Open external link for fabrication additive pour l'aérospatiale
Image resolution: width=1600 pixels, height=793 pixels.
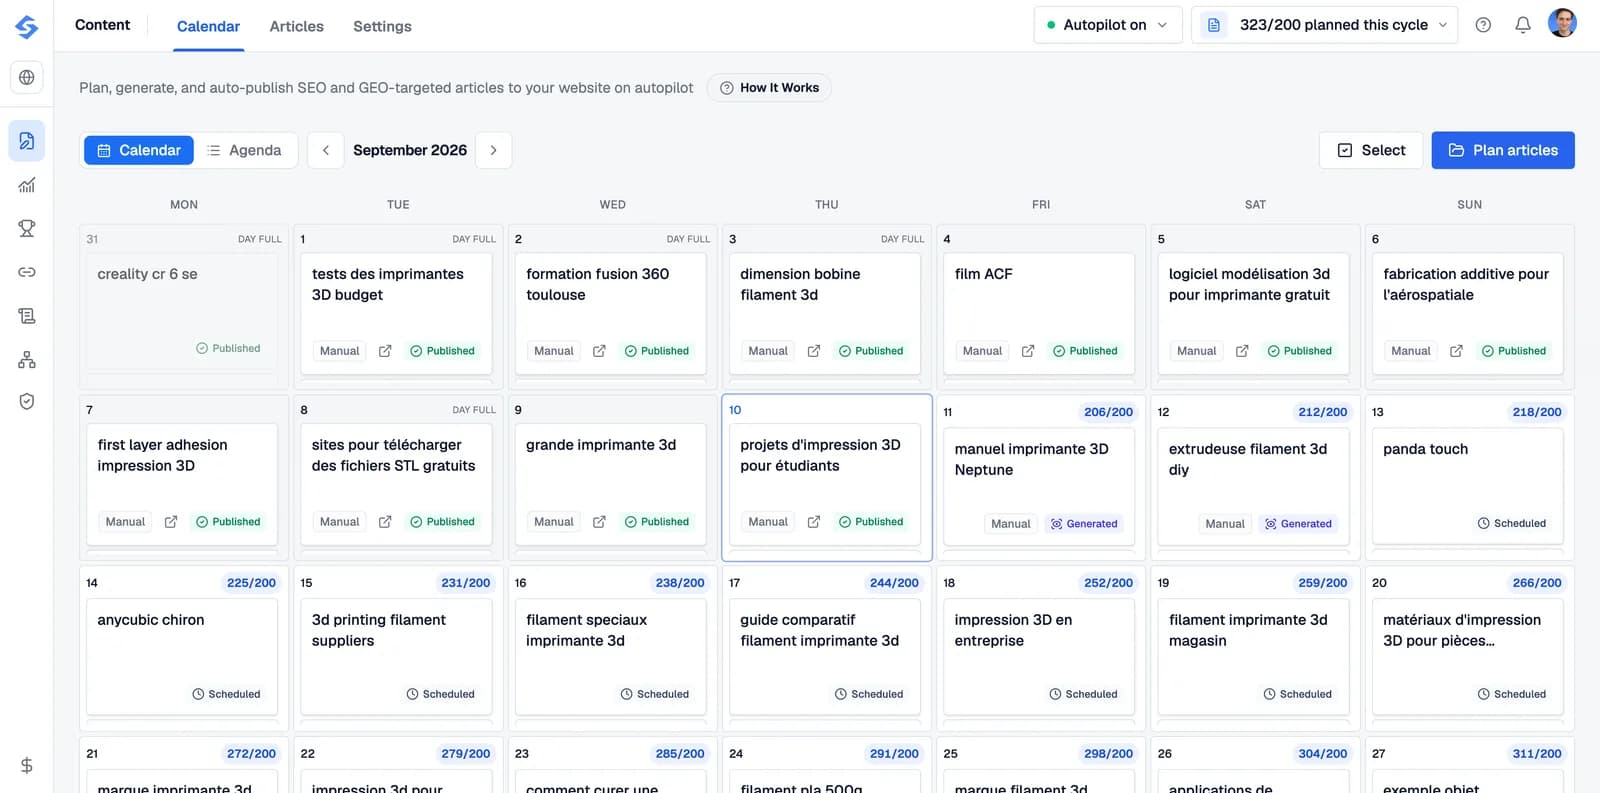(x=1456, y=351)
